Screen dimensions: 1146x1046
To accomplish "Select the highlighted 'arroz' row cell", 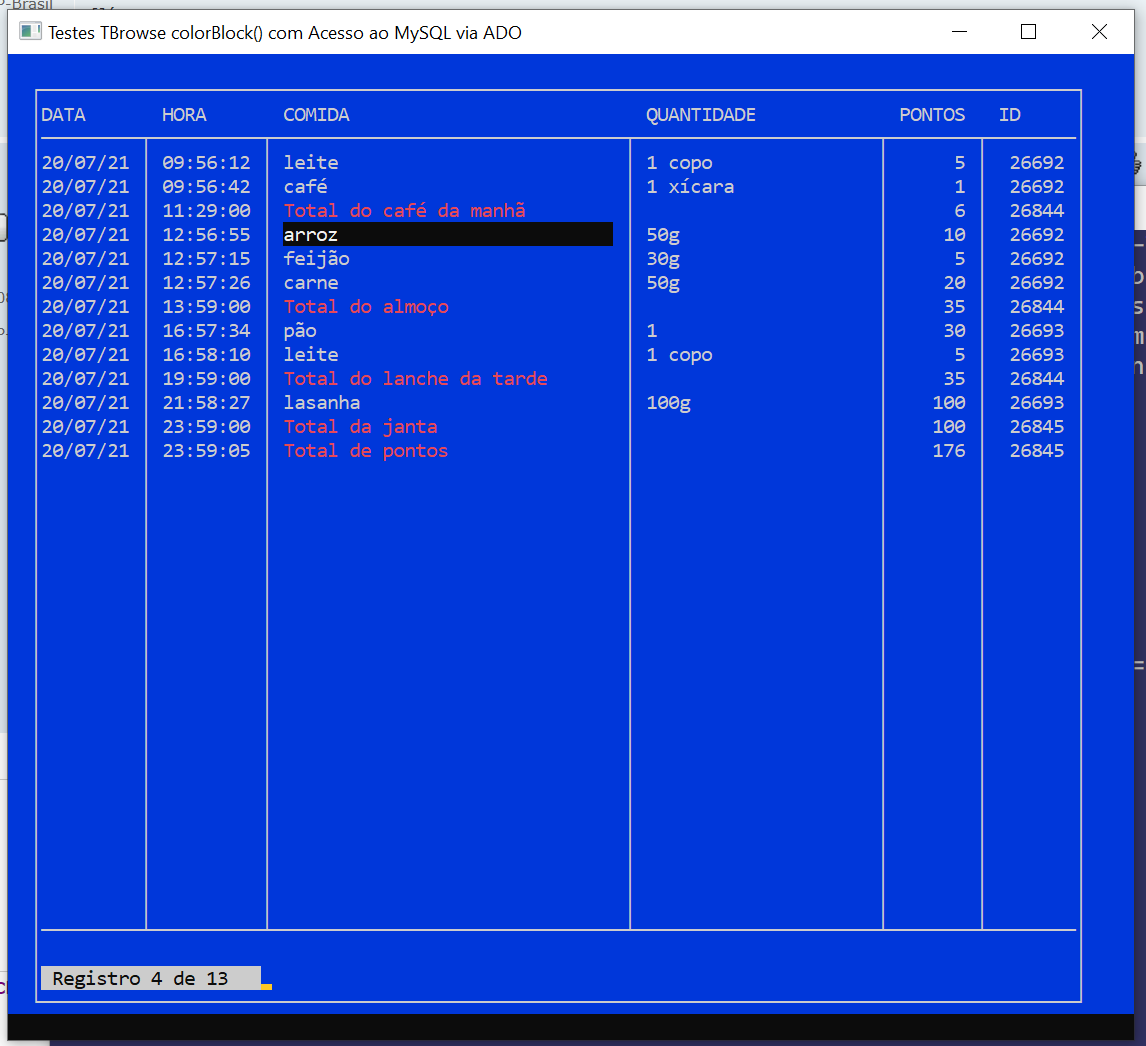I will [446, 235].
